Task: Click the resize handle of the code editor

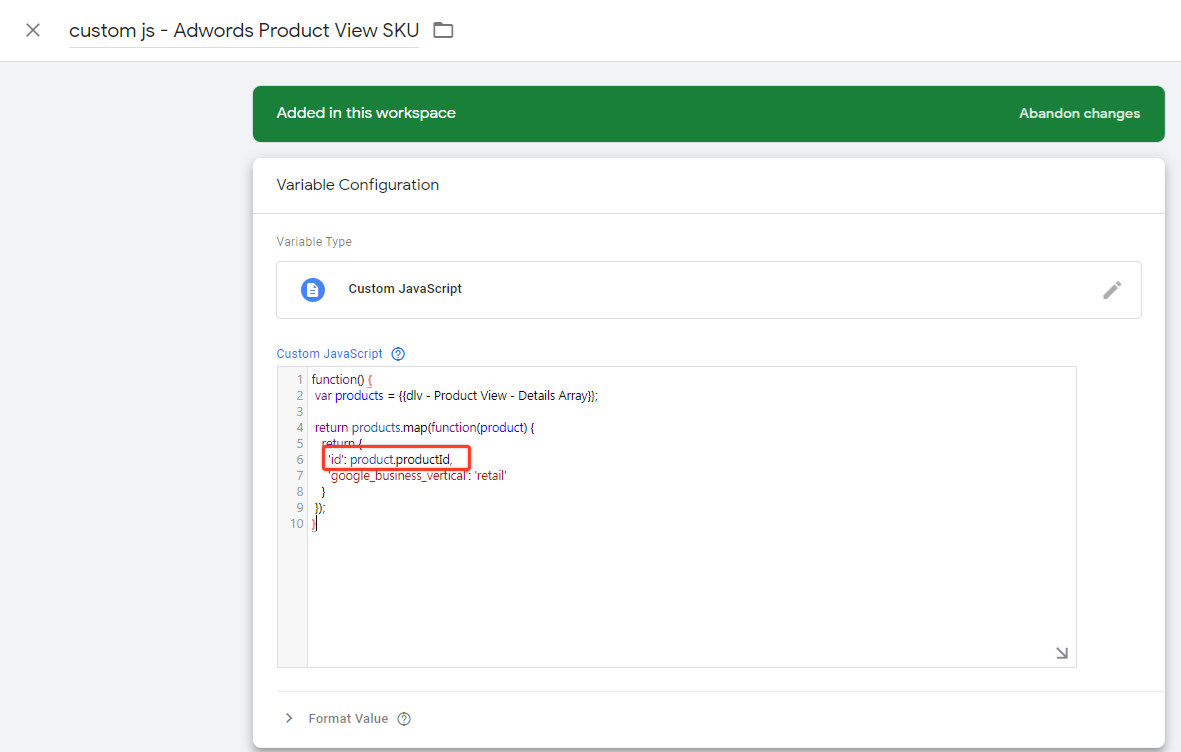Action: click(x=1062, y=653)
